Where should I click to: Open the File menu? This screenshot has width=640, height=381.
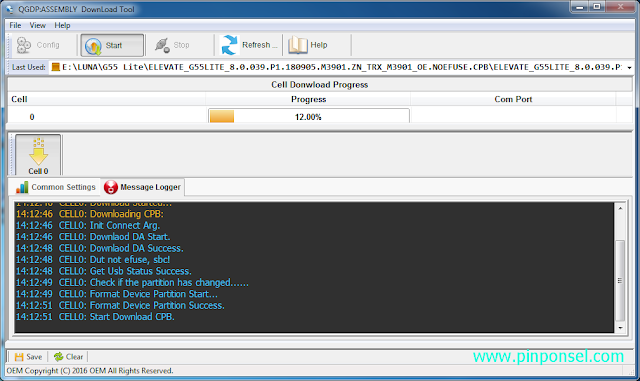[x=15, y=25]
